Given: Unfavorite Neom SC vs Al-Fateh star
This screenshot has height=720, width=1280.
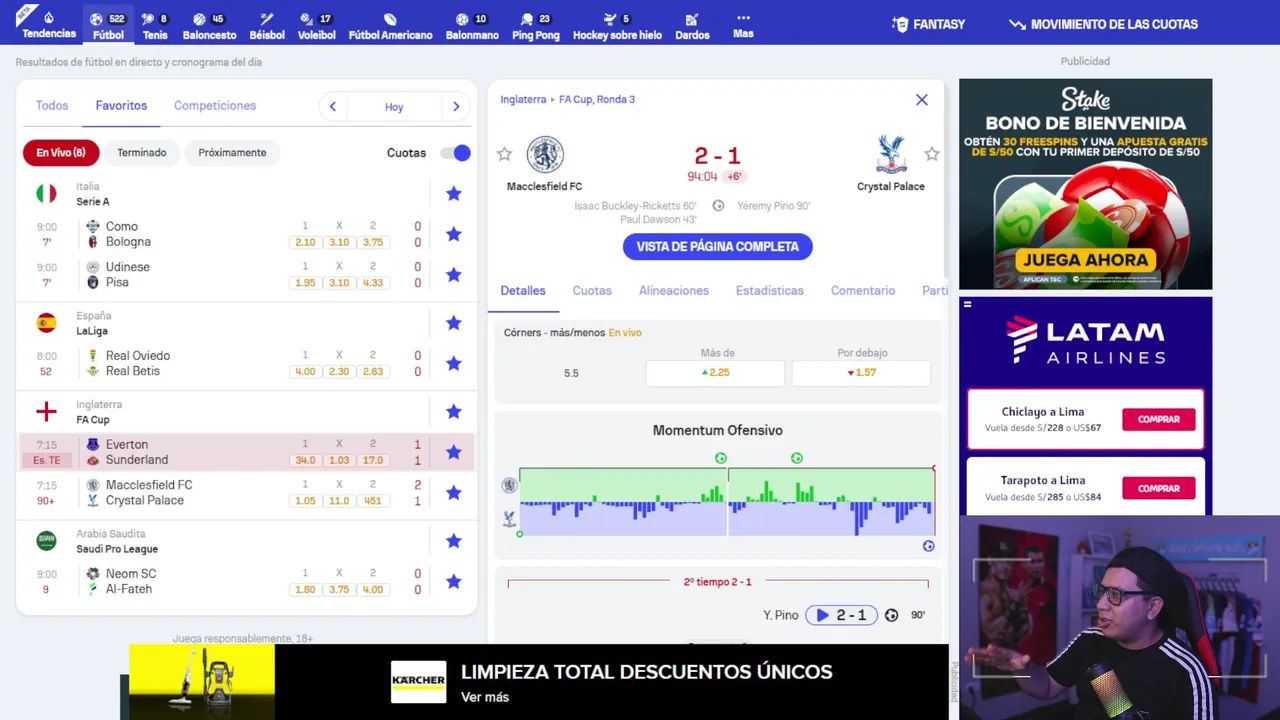Looking at the screenshot, I should point(453,581).
